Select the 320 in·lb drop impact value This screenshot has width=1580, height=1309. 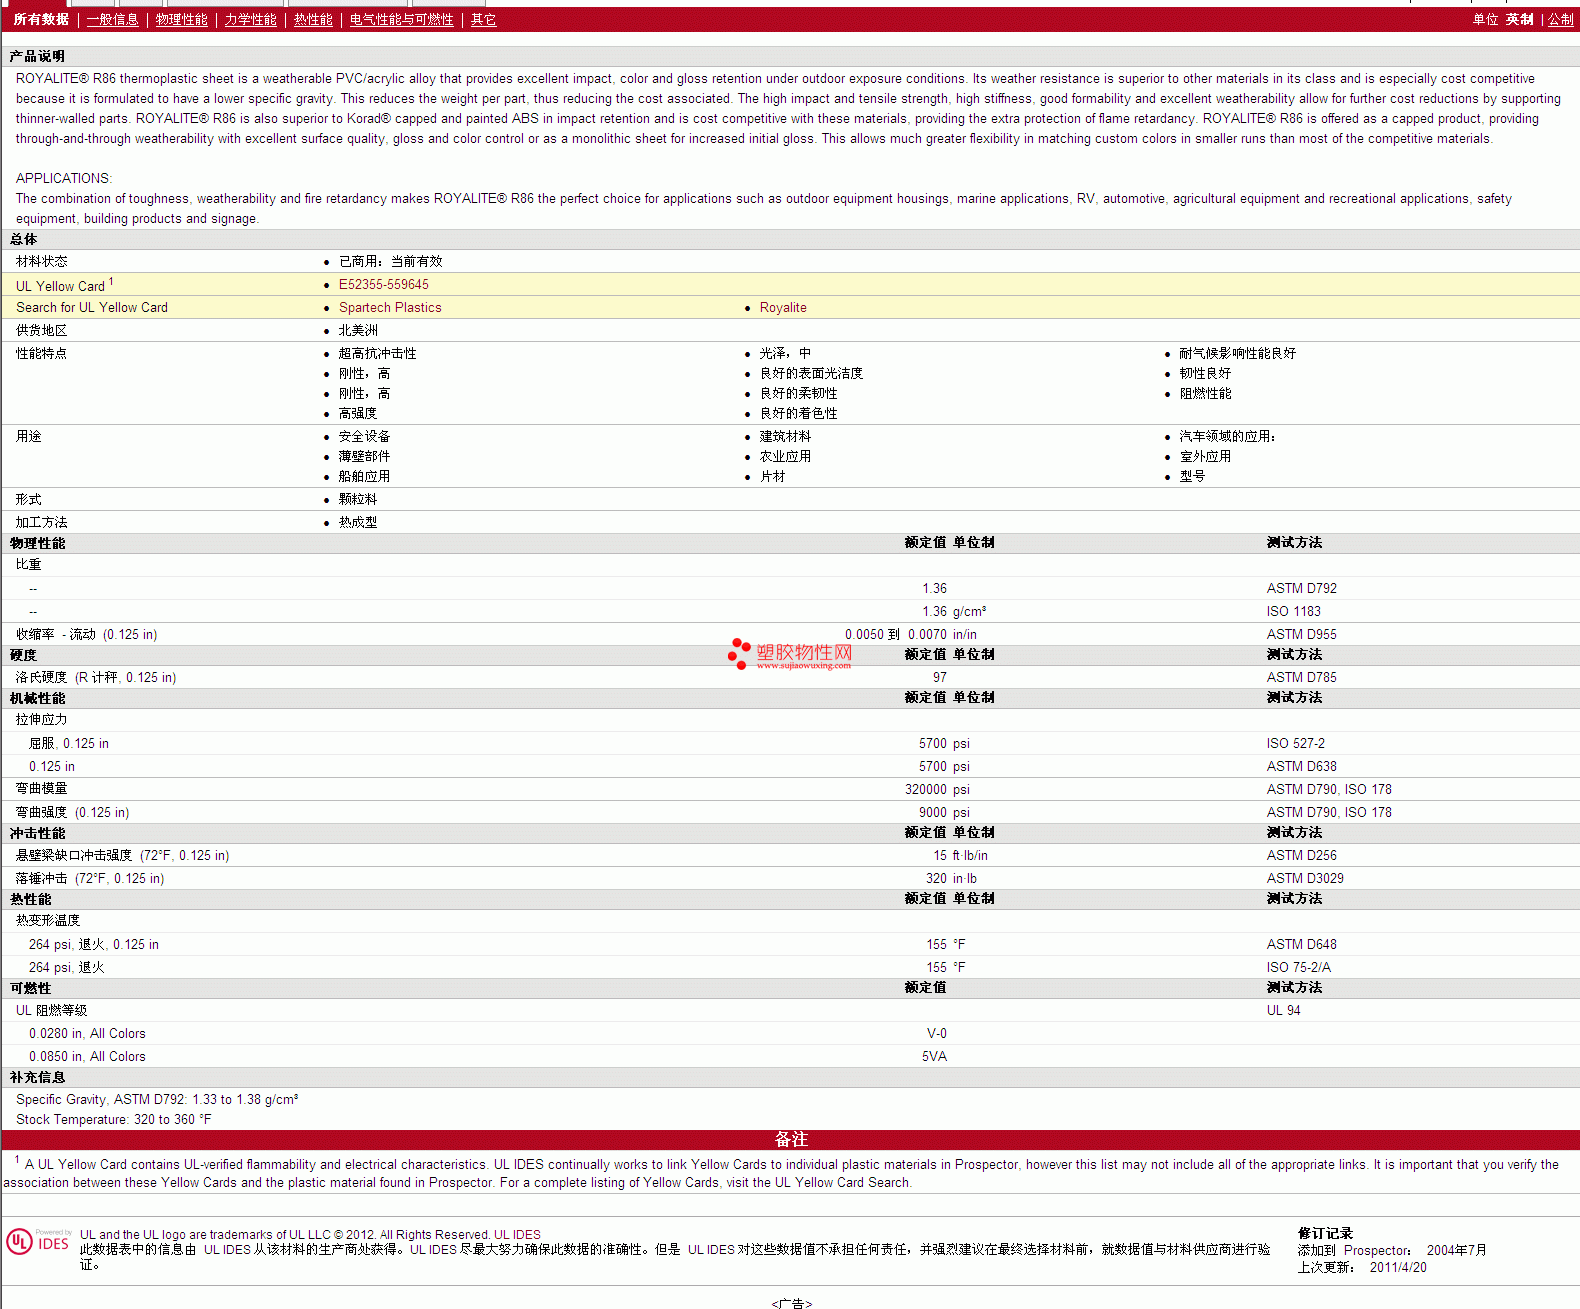(x=952, y=879)
